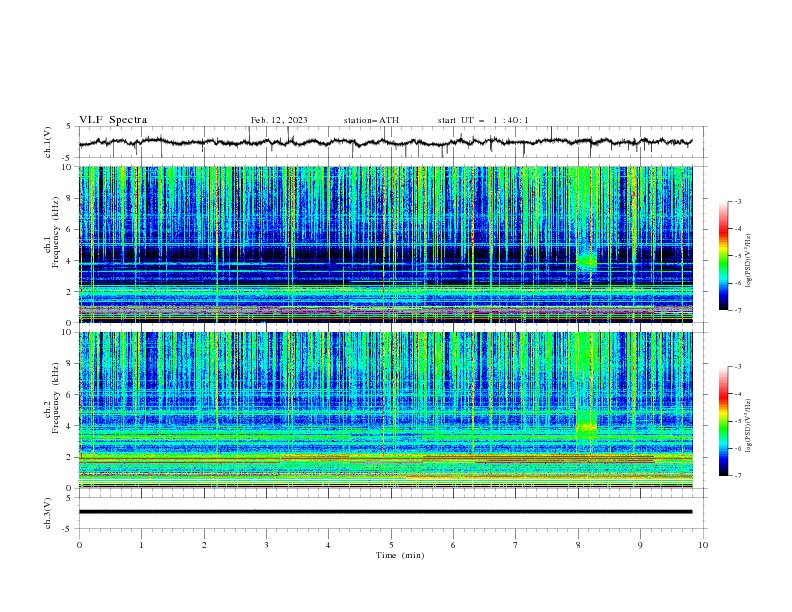Viewport: 792px width, 612px height.
Task: Click the ch.2 'Frequency (kHz)' axis label
Action: pyautogui.click(x=55, y=398)
